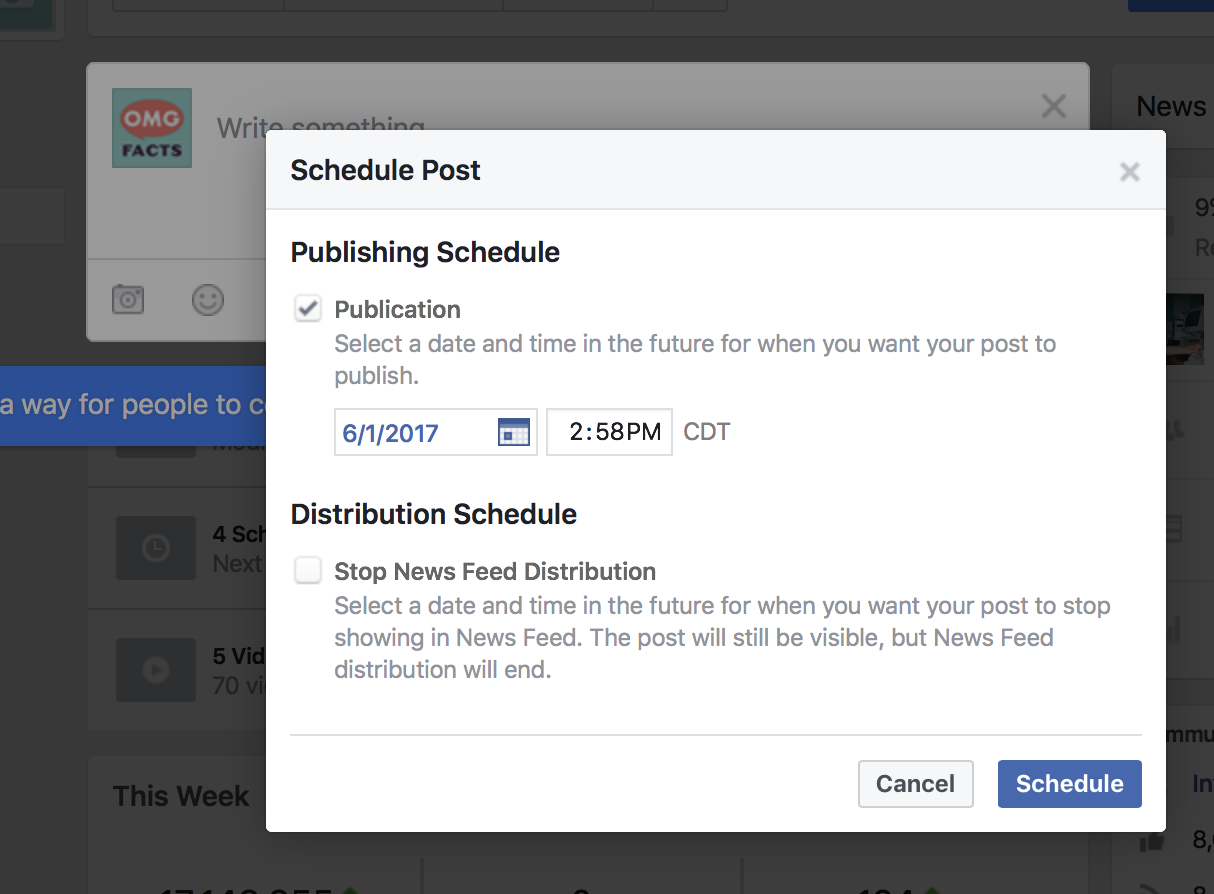
Task: Click the videos play icon
Action: click(x=155, y=670)
